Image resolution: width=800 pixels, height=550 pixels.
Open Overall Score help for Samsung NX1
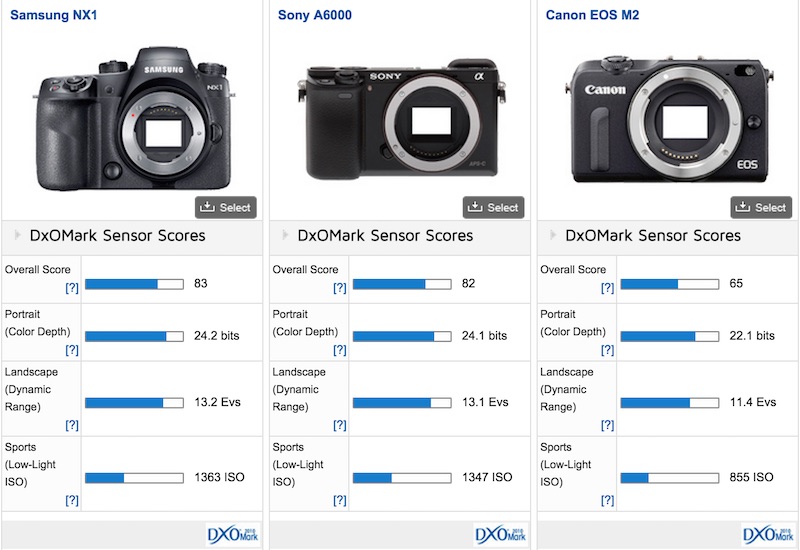click(x=72, y=288)
